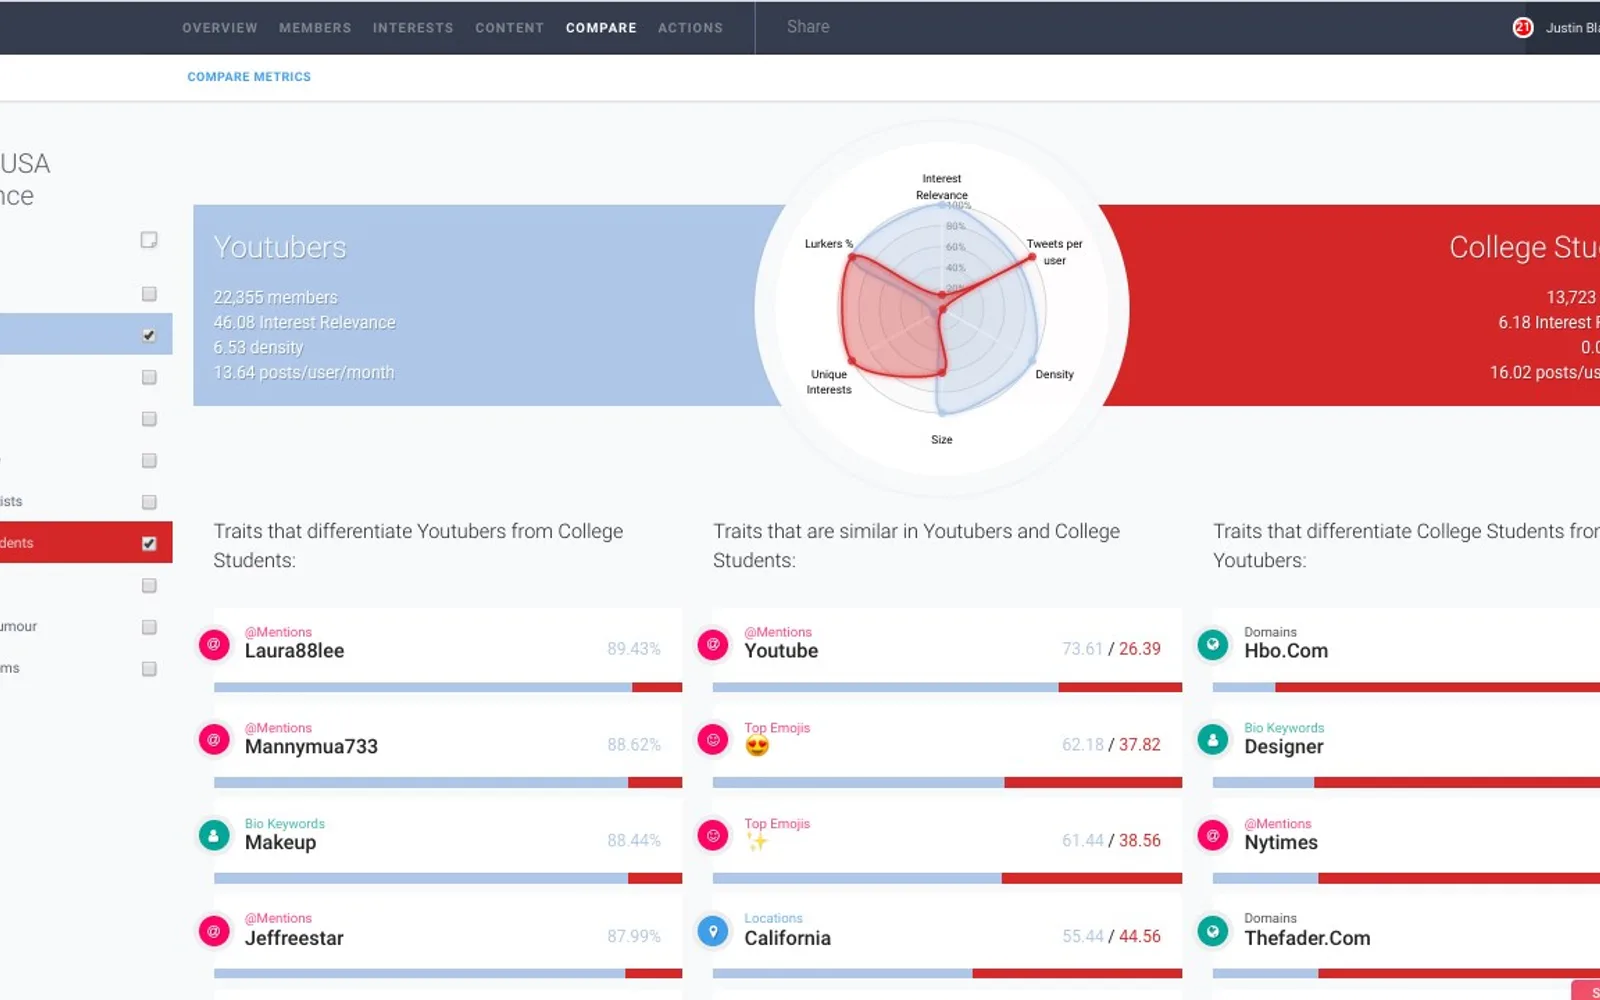This screenshot has height=1000, width=1600.
Task: Click the @ mention icon beside Laura88lee
Action: point(214,645)
